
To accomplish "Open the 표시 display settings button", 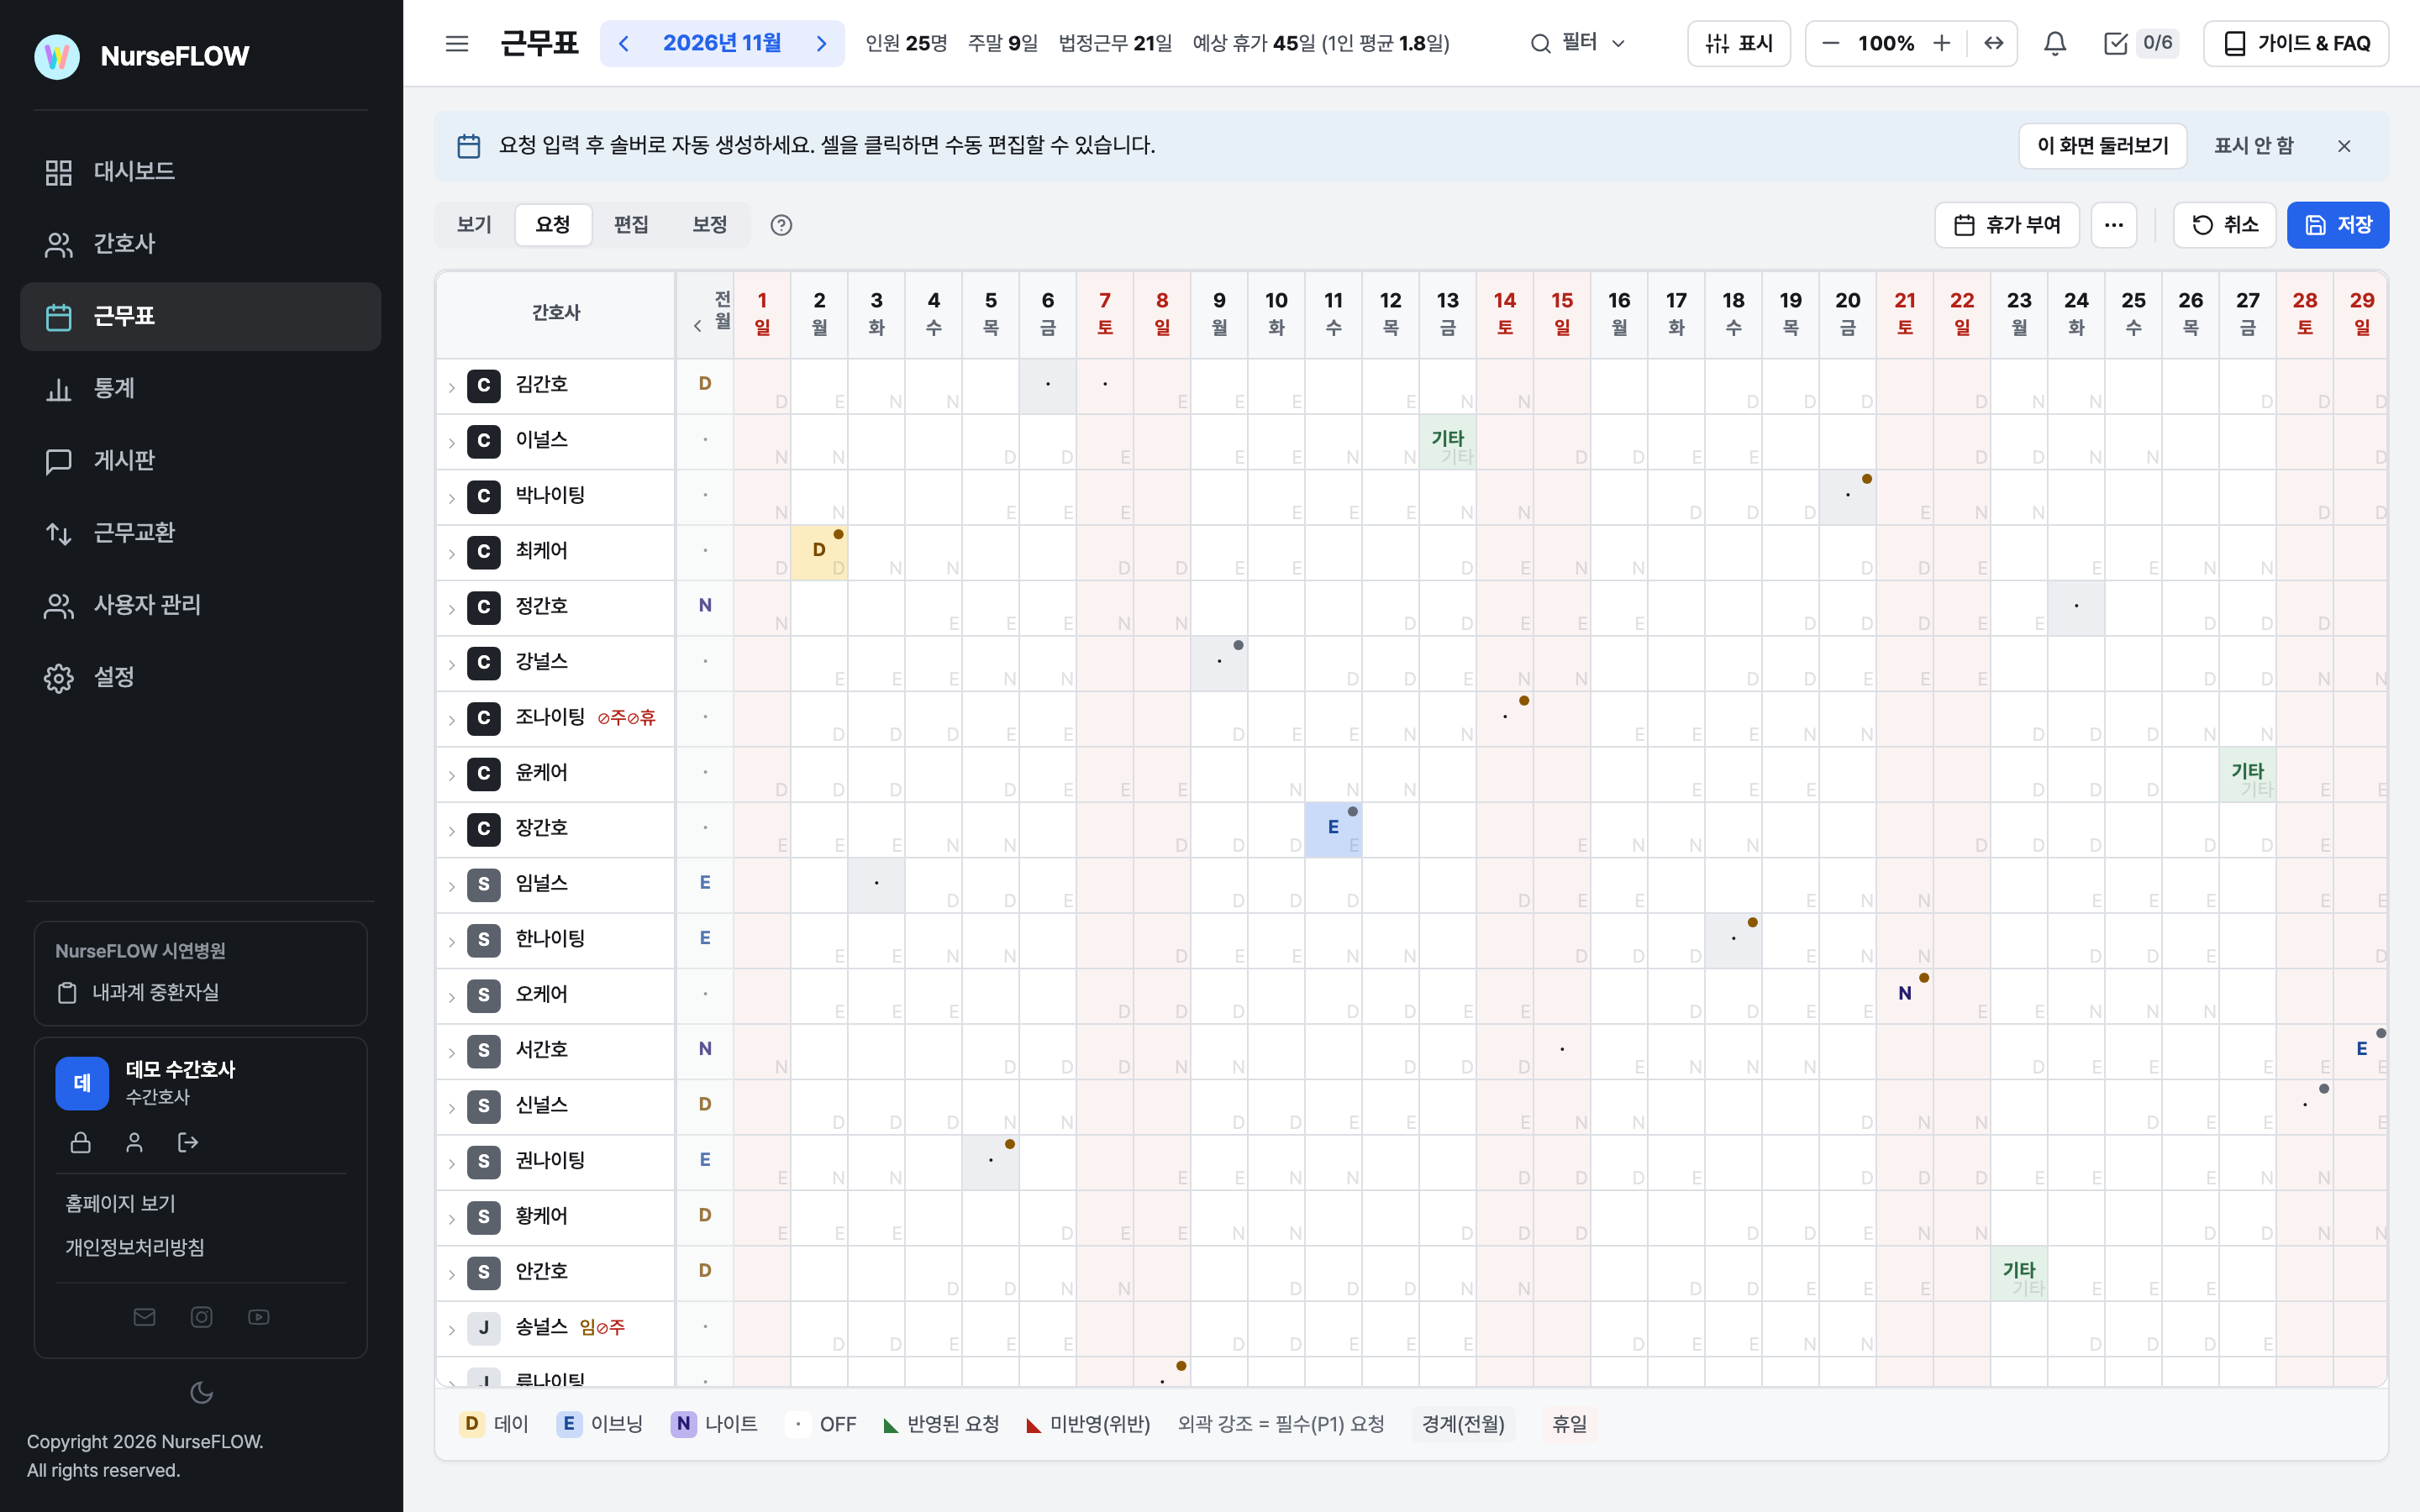I will click(x=1739, y=43).
